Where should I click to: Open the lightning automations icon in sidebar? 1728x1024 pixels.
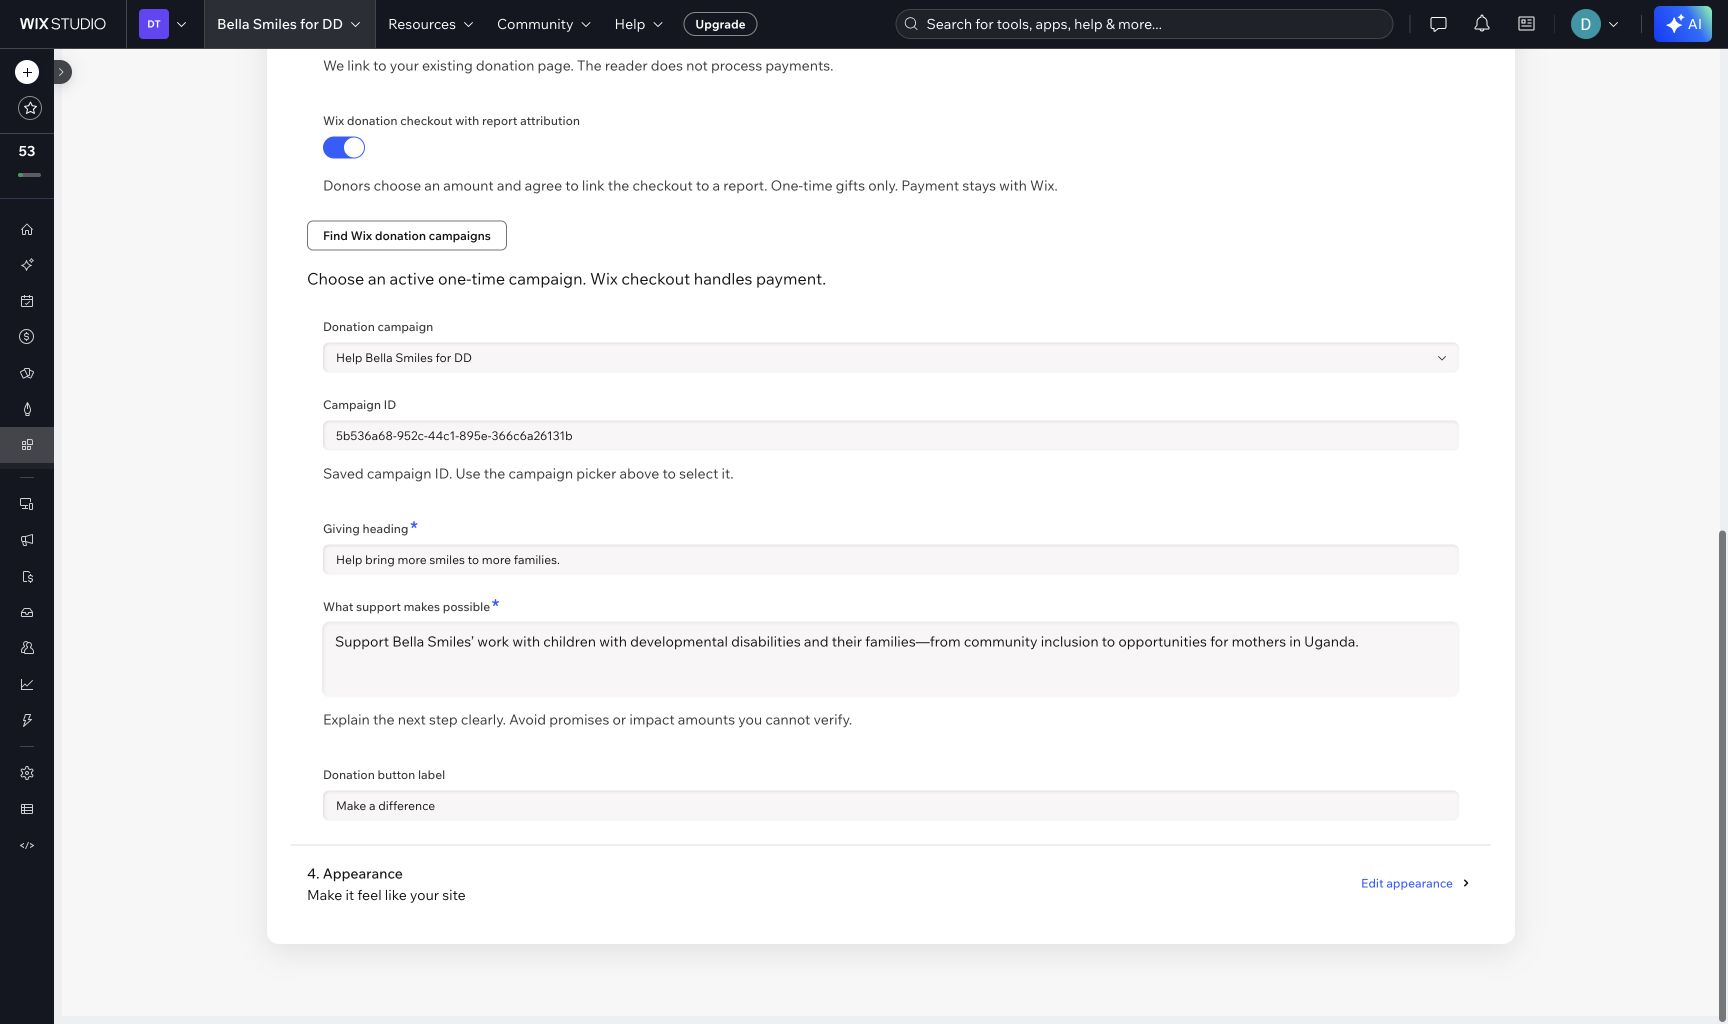[27, 720]
